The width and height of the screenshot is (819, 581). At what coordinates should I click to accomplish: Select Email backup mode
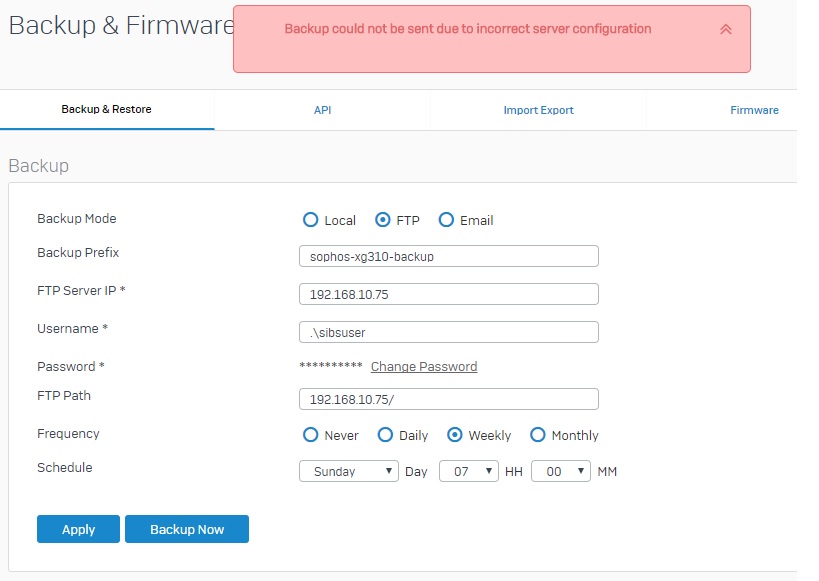coord(446,220)
